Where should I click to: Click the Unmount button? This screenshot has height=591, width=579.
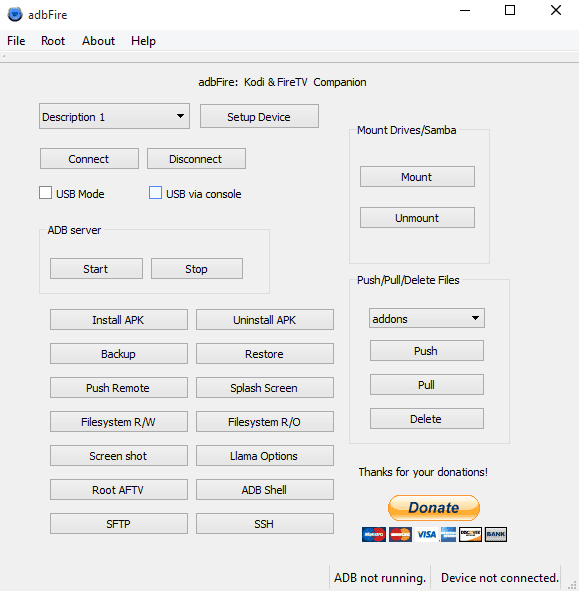pyautogui.click(x=417, y=217)
